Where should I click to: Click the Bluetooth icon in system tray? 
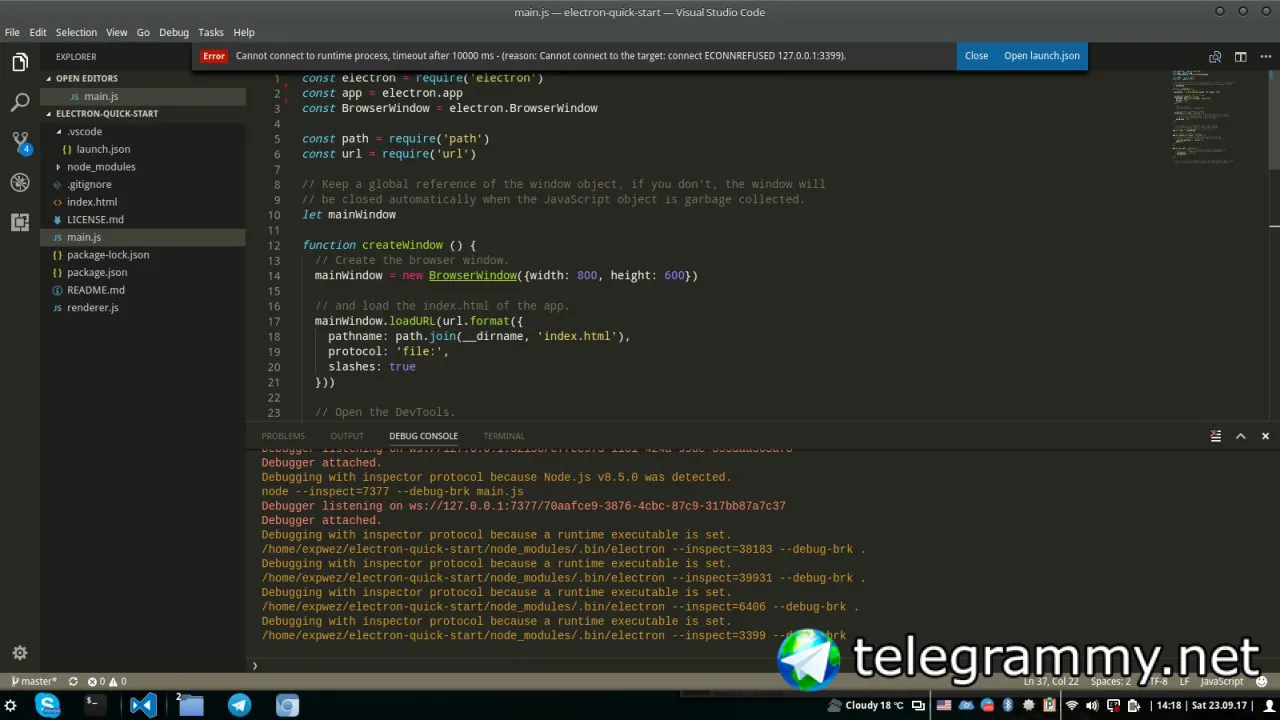coord(1008,705)
